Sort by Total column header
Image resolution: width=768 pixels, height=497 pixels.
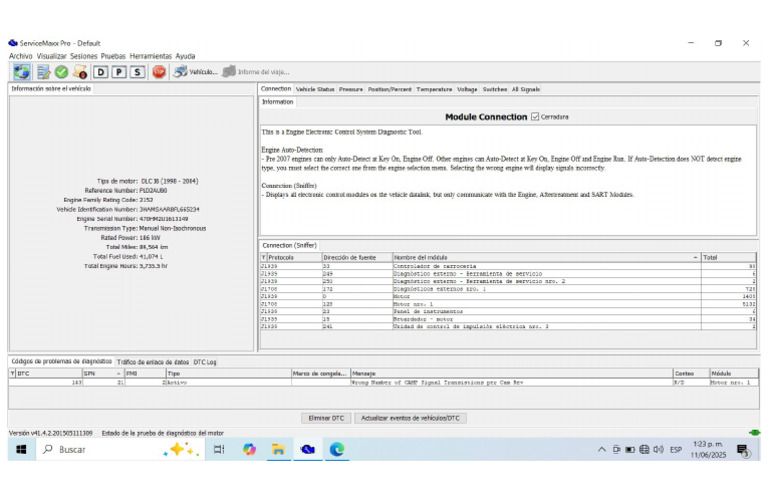[729, 257]
